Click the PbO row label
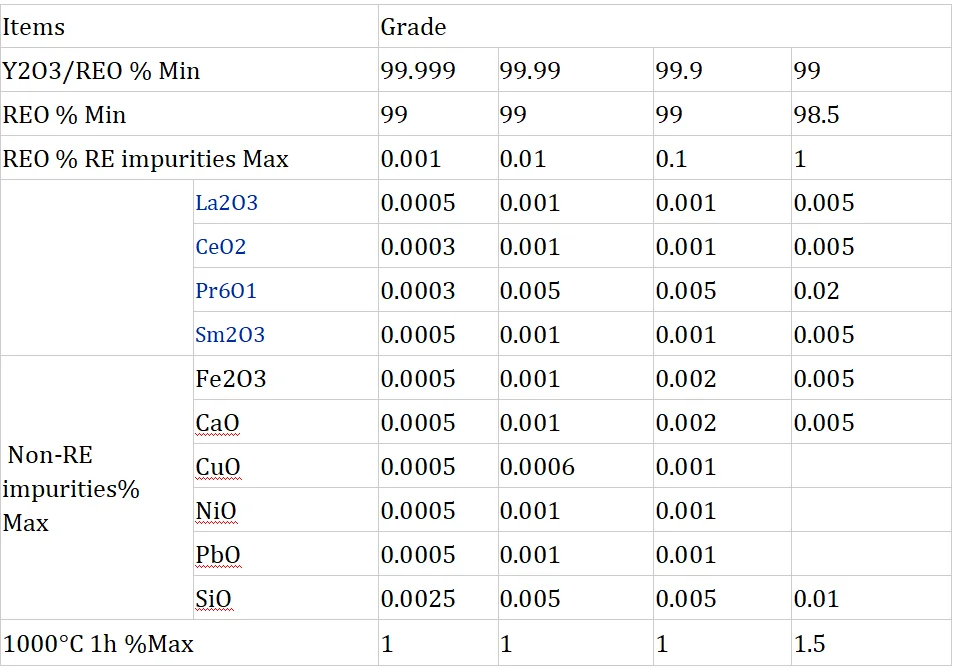 [218, 555]
